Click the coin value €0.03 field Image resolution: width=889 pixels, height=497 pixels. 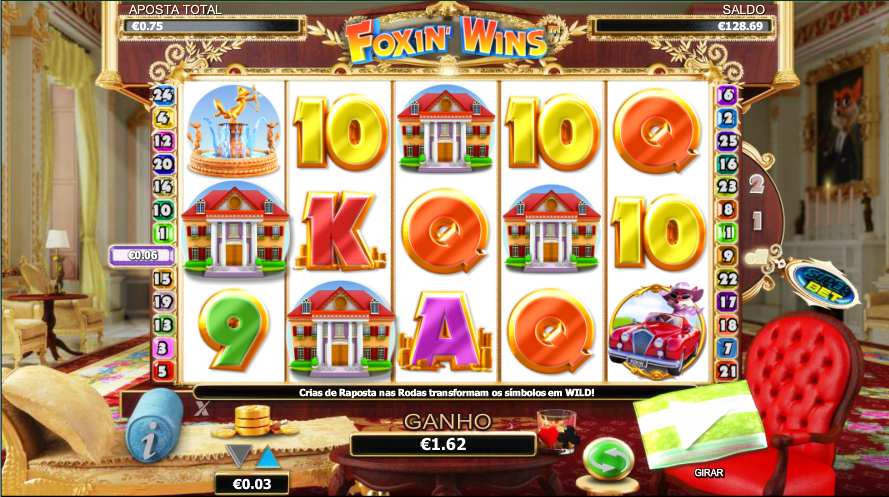point(252,484)
